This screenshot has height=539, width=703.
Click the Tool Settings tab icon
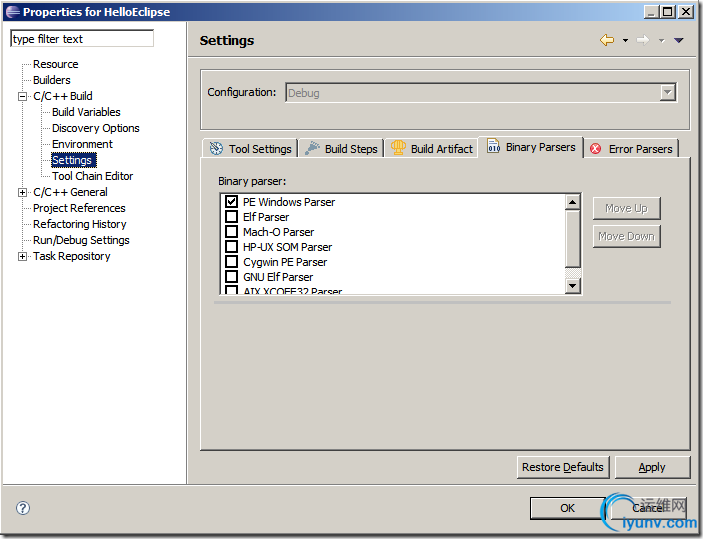tap(216, 149)
